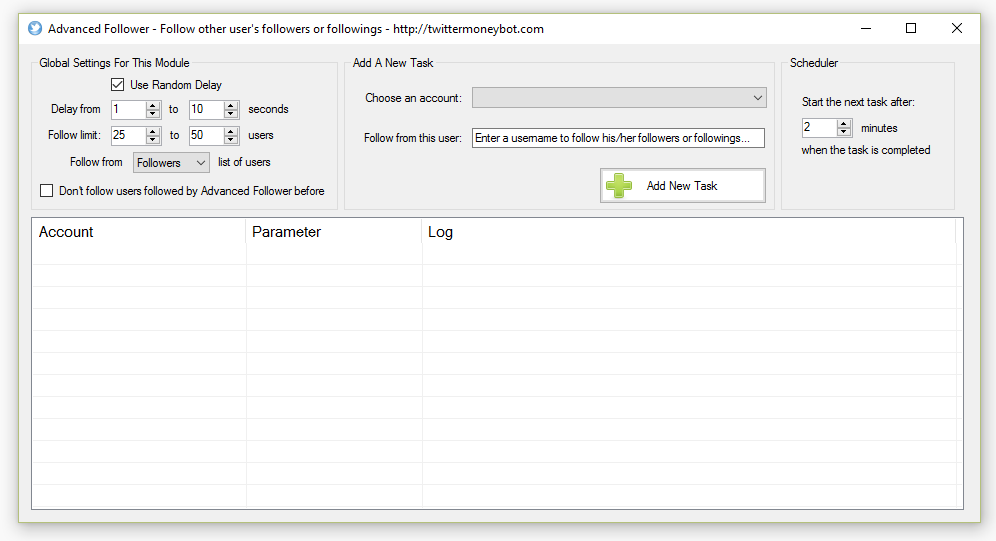
Task: Click the green plus icon on Add New Task
Action: click(x=619, y=185)
